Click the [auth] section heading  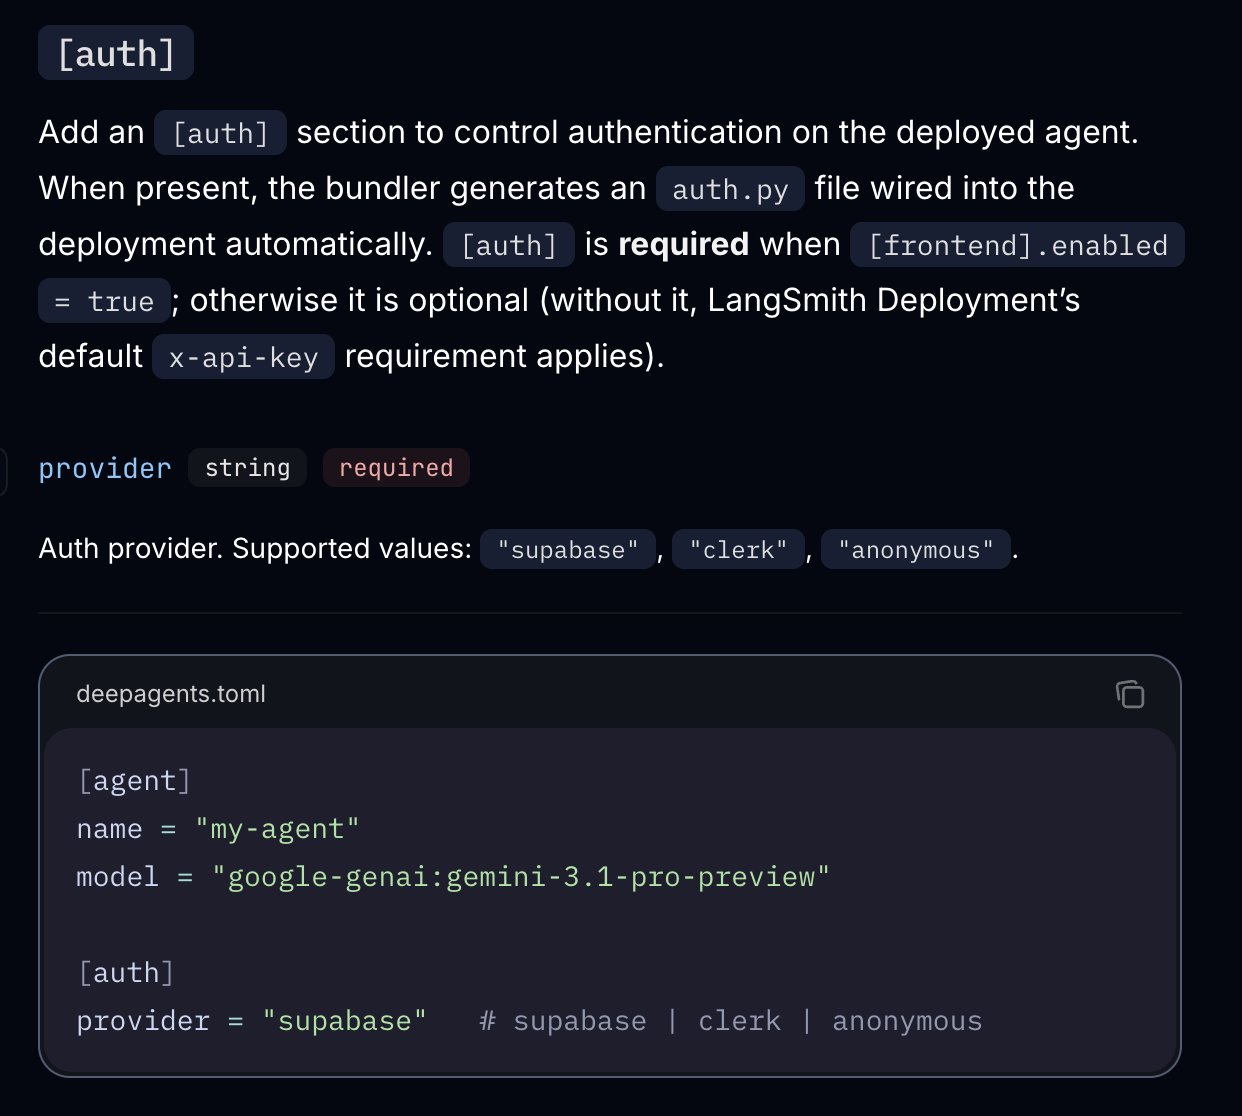coord(116,53)
